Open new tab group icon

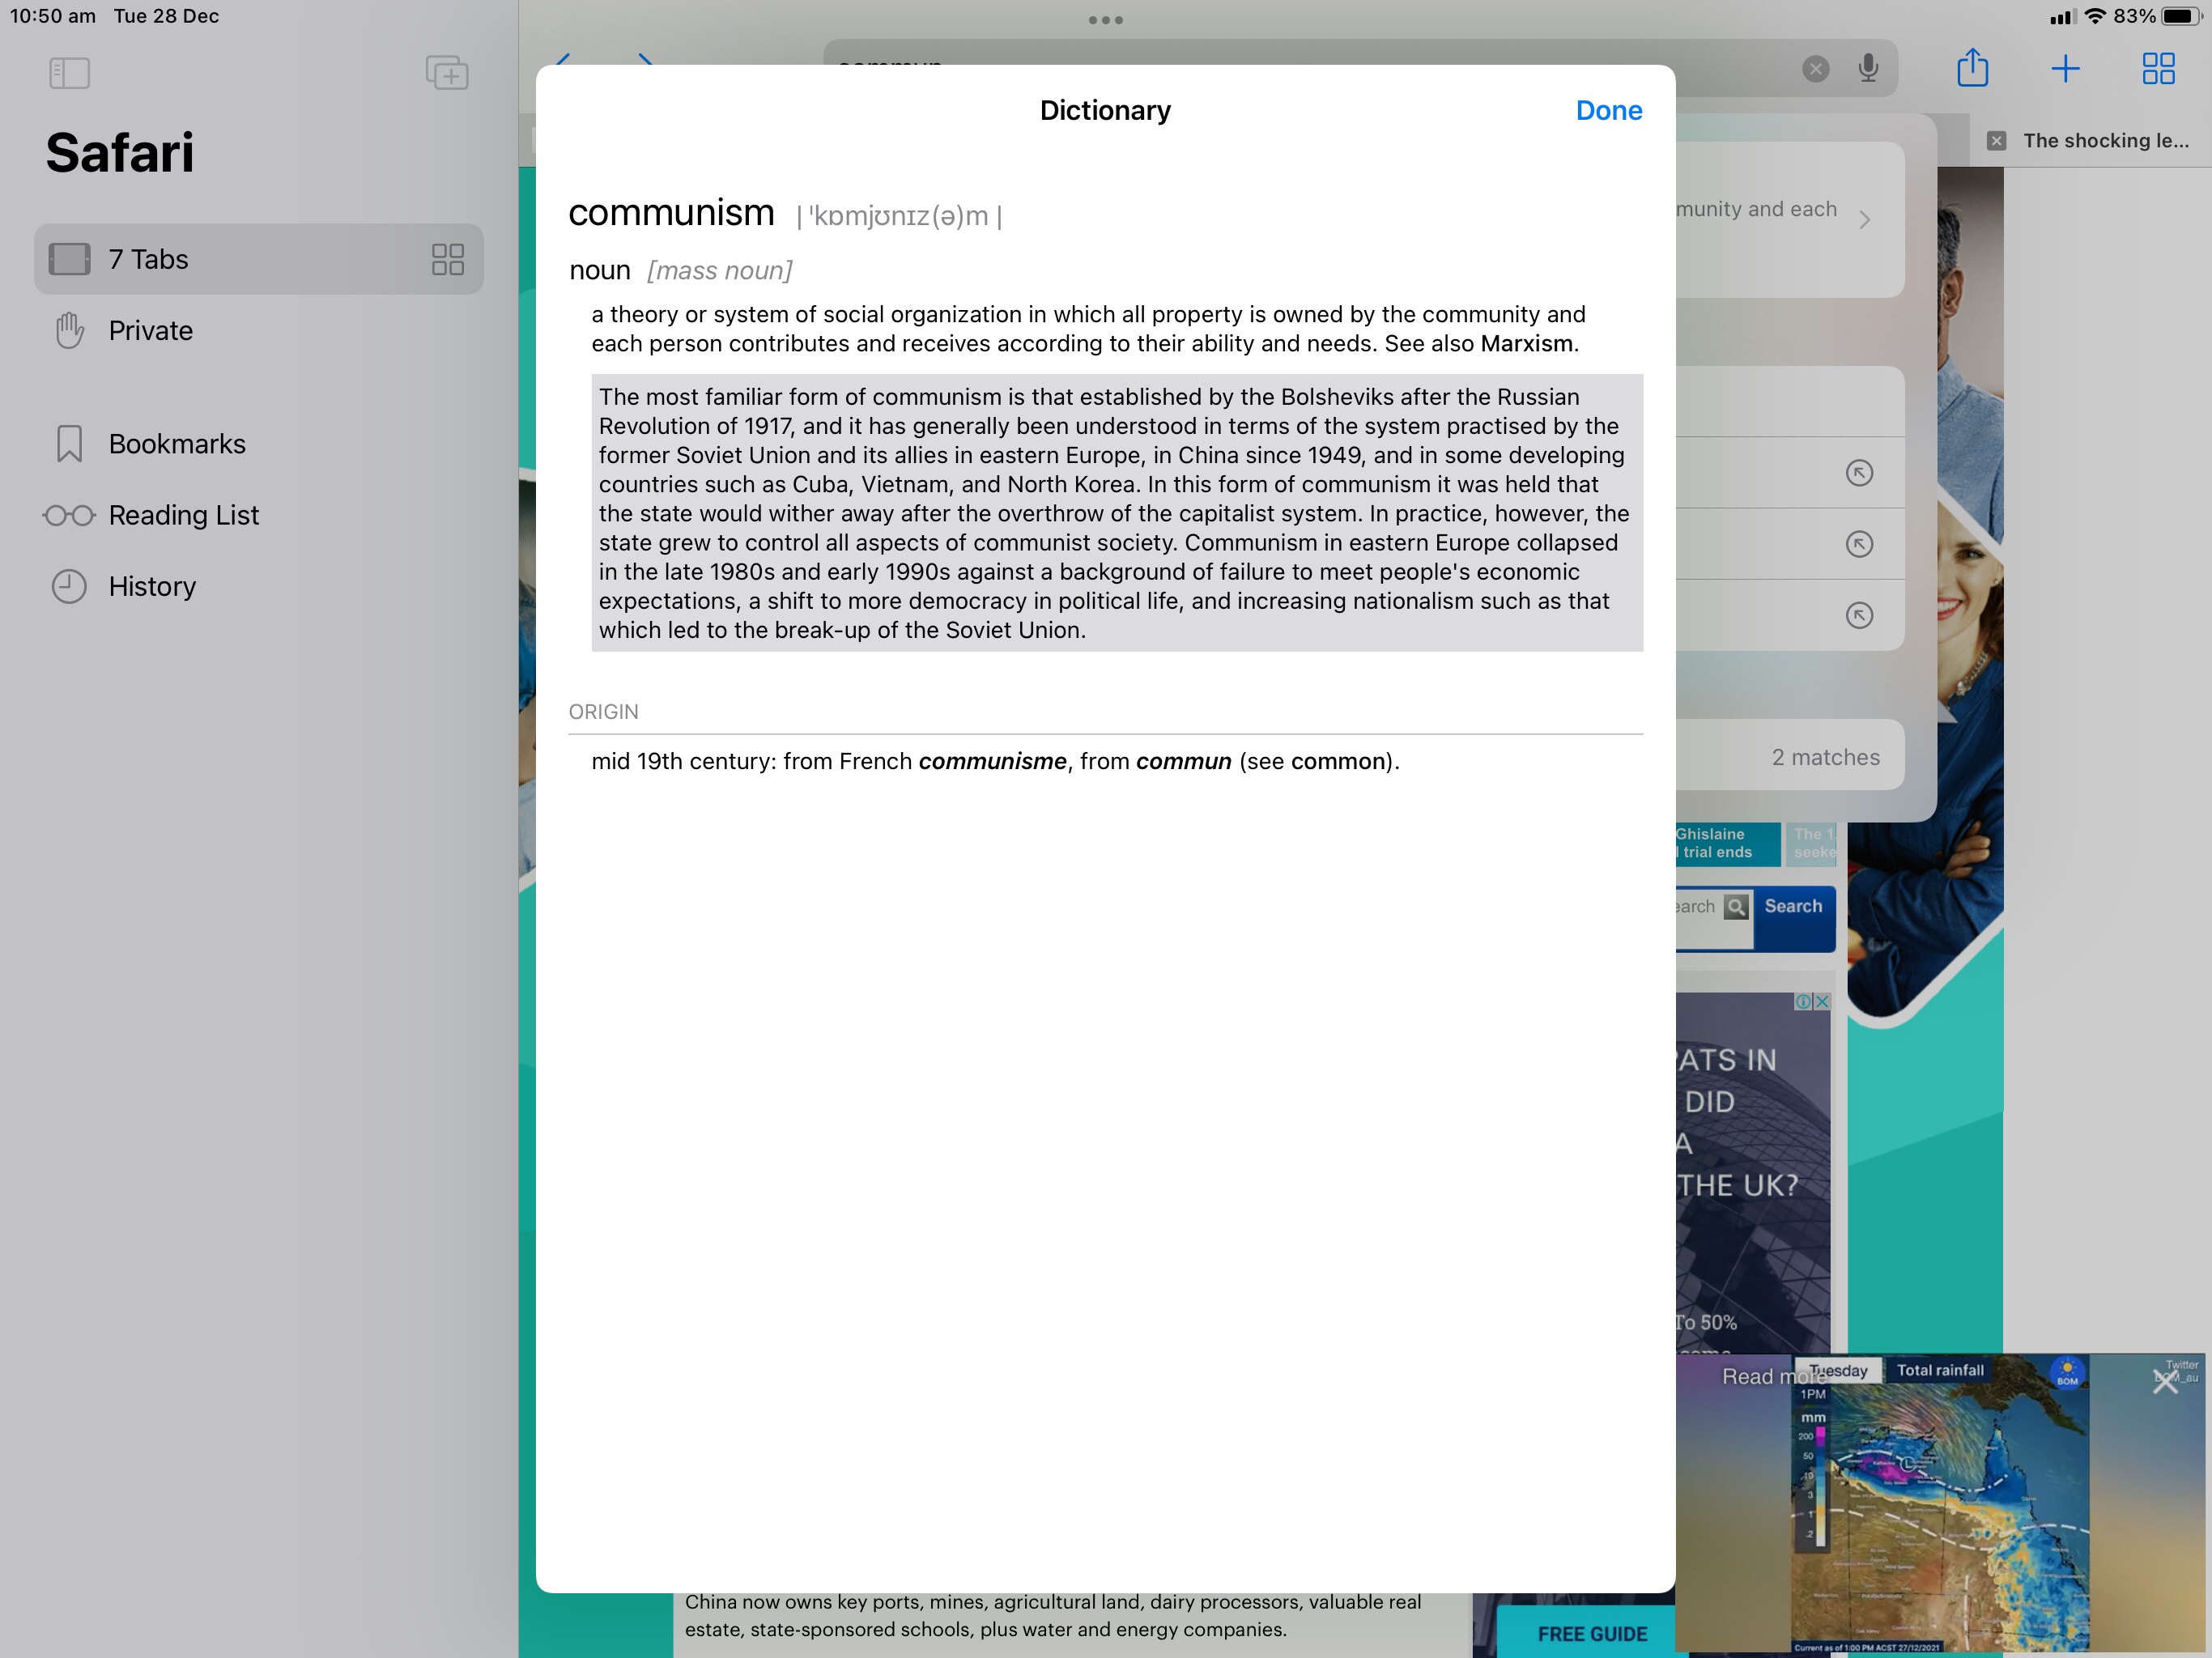pos(446,73)
